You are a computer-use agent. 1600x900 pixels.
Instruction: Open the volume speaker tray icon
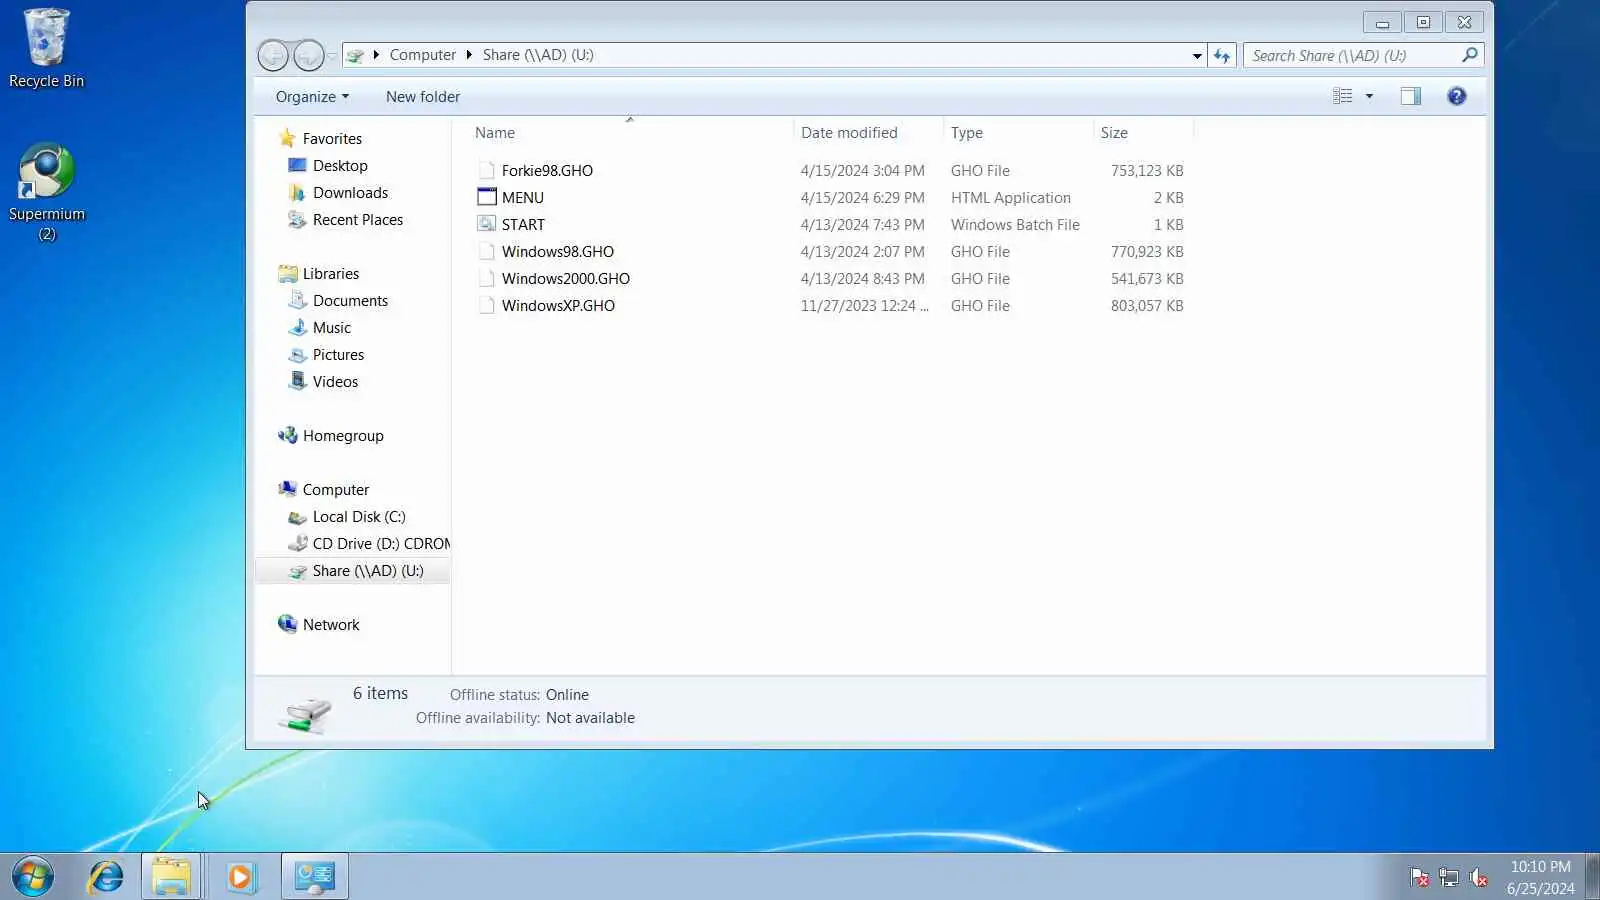1478,878
